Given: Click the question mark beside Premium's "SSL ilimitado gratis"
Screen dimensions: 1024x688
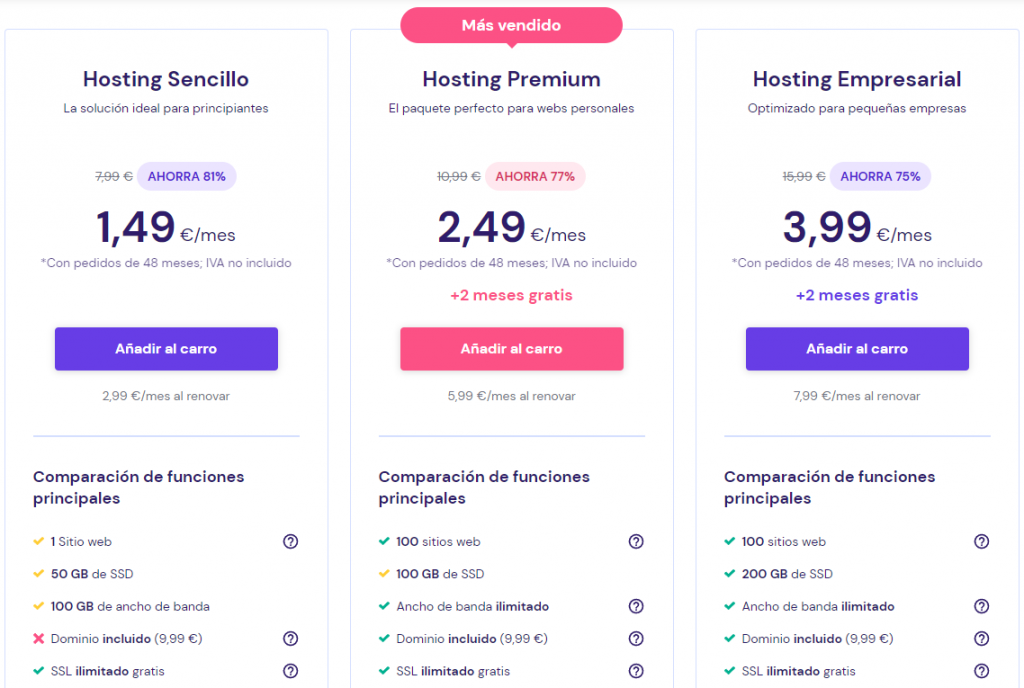Looking at the screenshot, I should [636, 670].
